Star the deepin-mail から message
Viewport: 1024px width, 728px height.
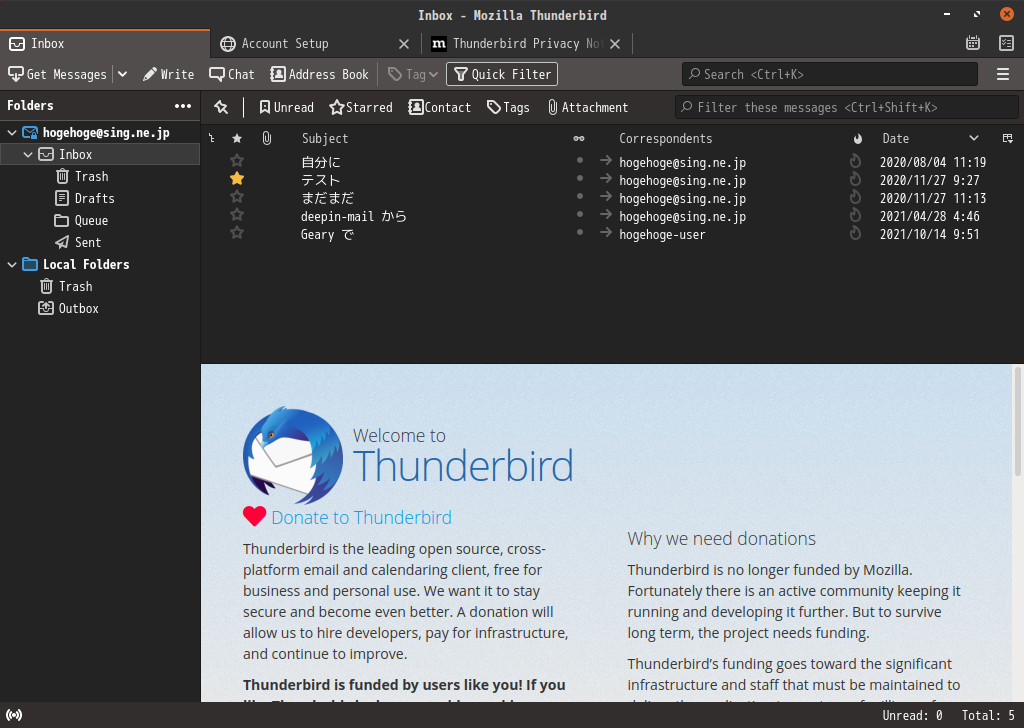[237, 215]
